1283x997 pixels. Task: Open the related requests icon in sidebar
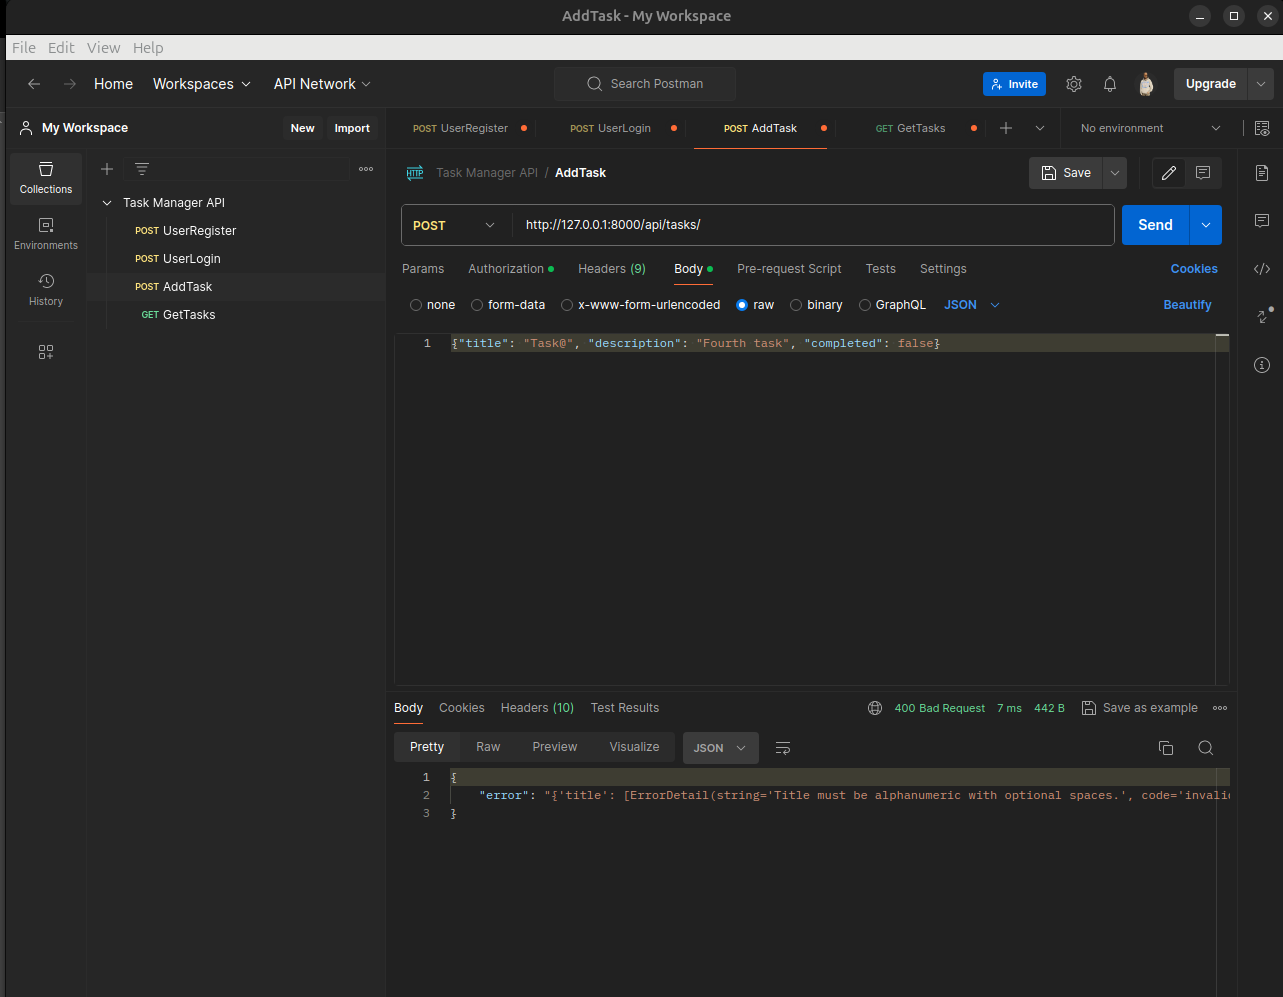(x=1262, y=316)
